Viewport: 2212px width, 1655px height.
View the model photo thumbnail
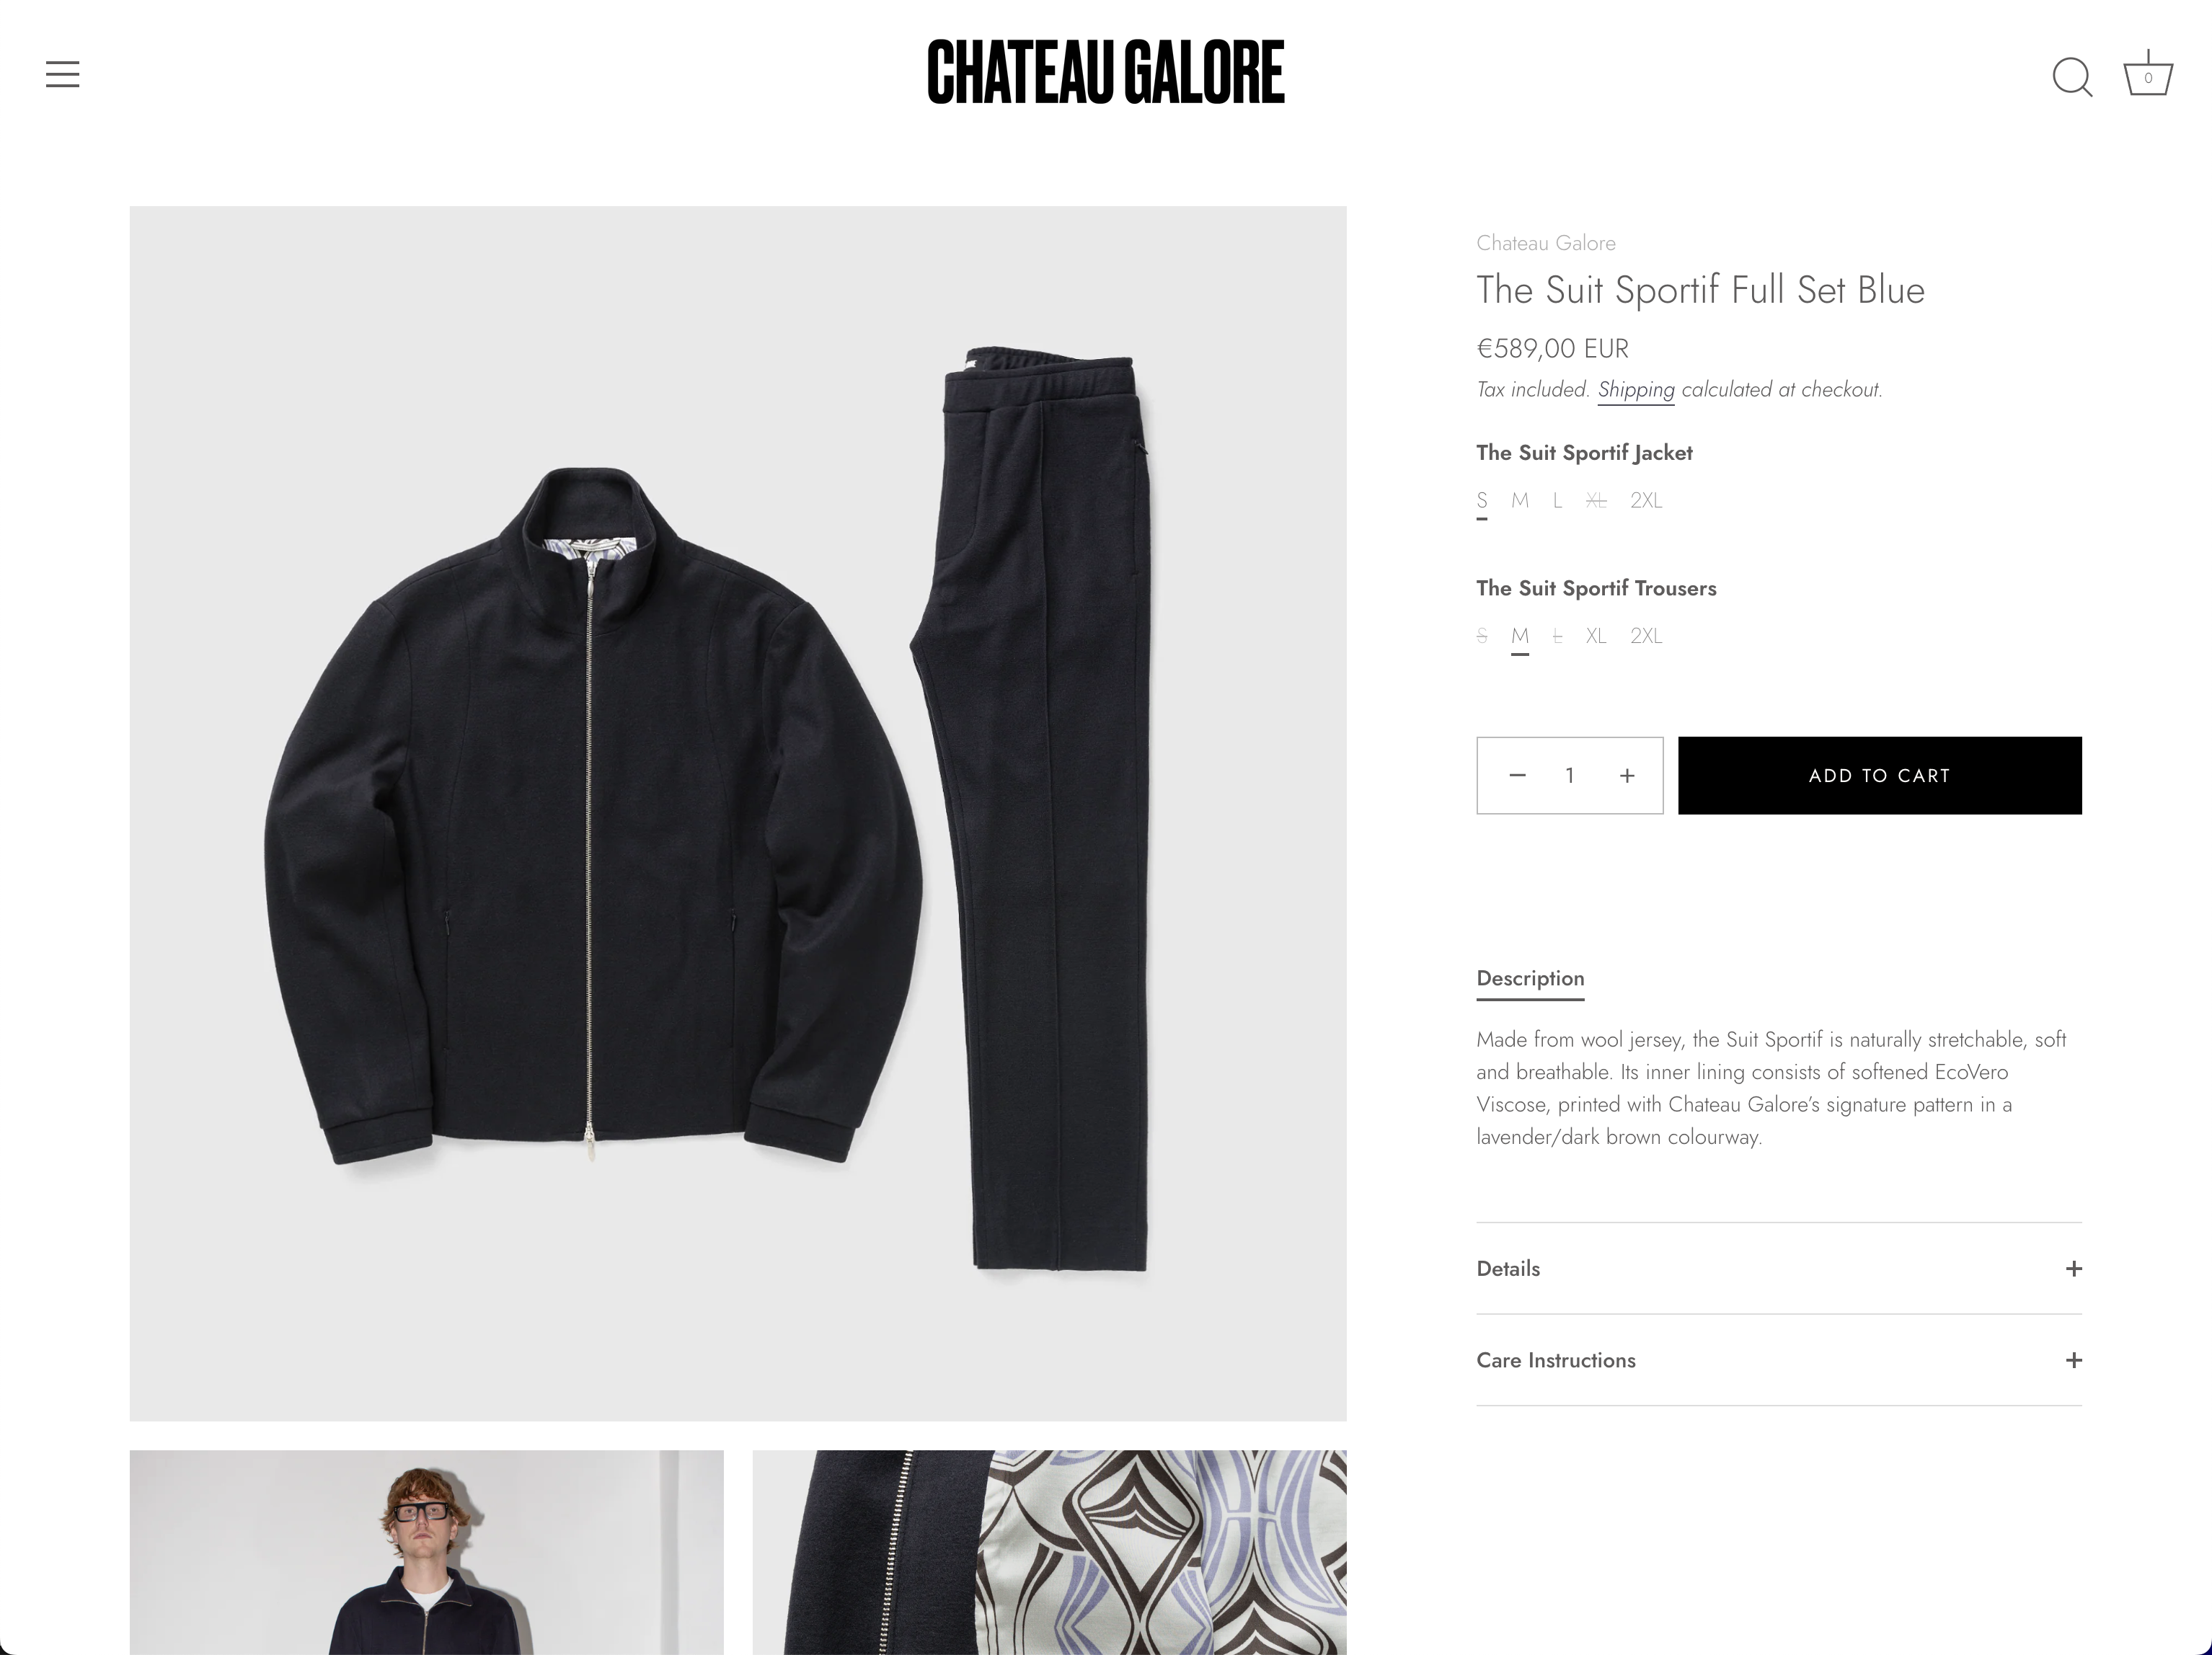(x=426, y=1552)
